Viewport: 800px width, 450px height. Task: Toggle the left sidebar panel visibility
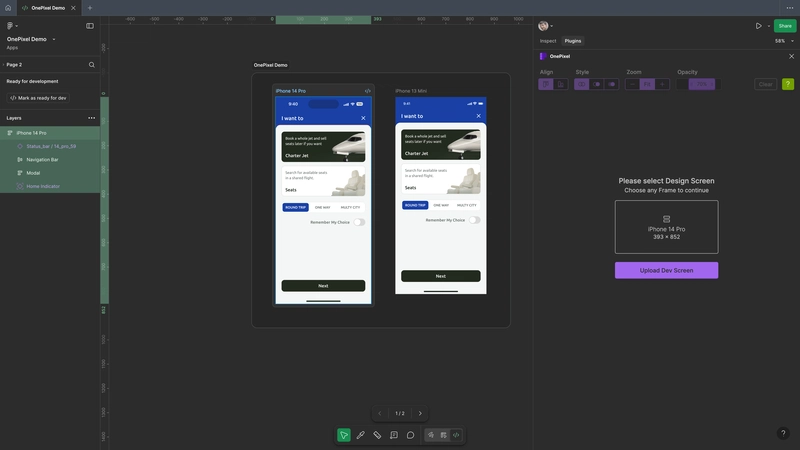(x=90, y=25)
